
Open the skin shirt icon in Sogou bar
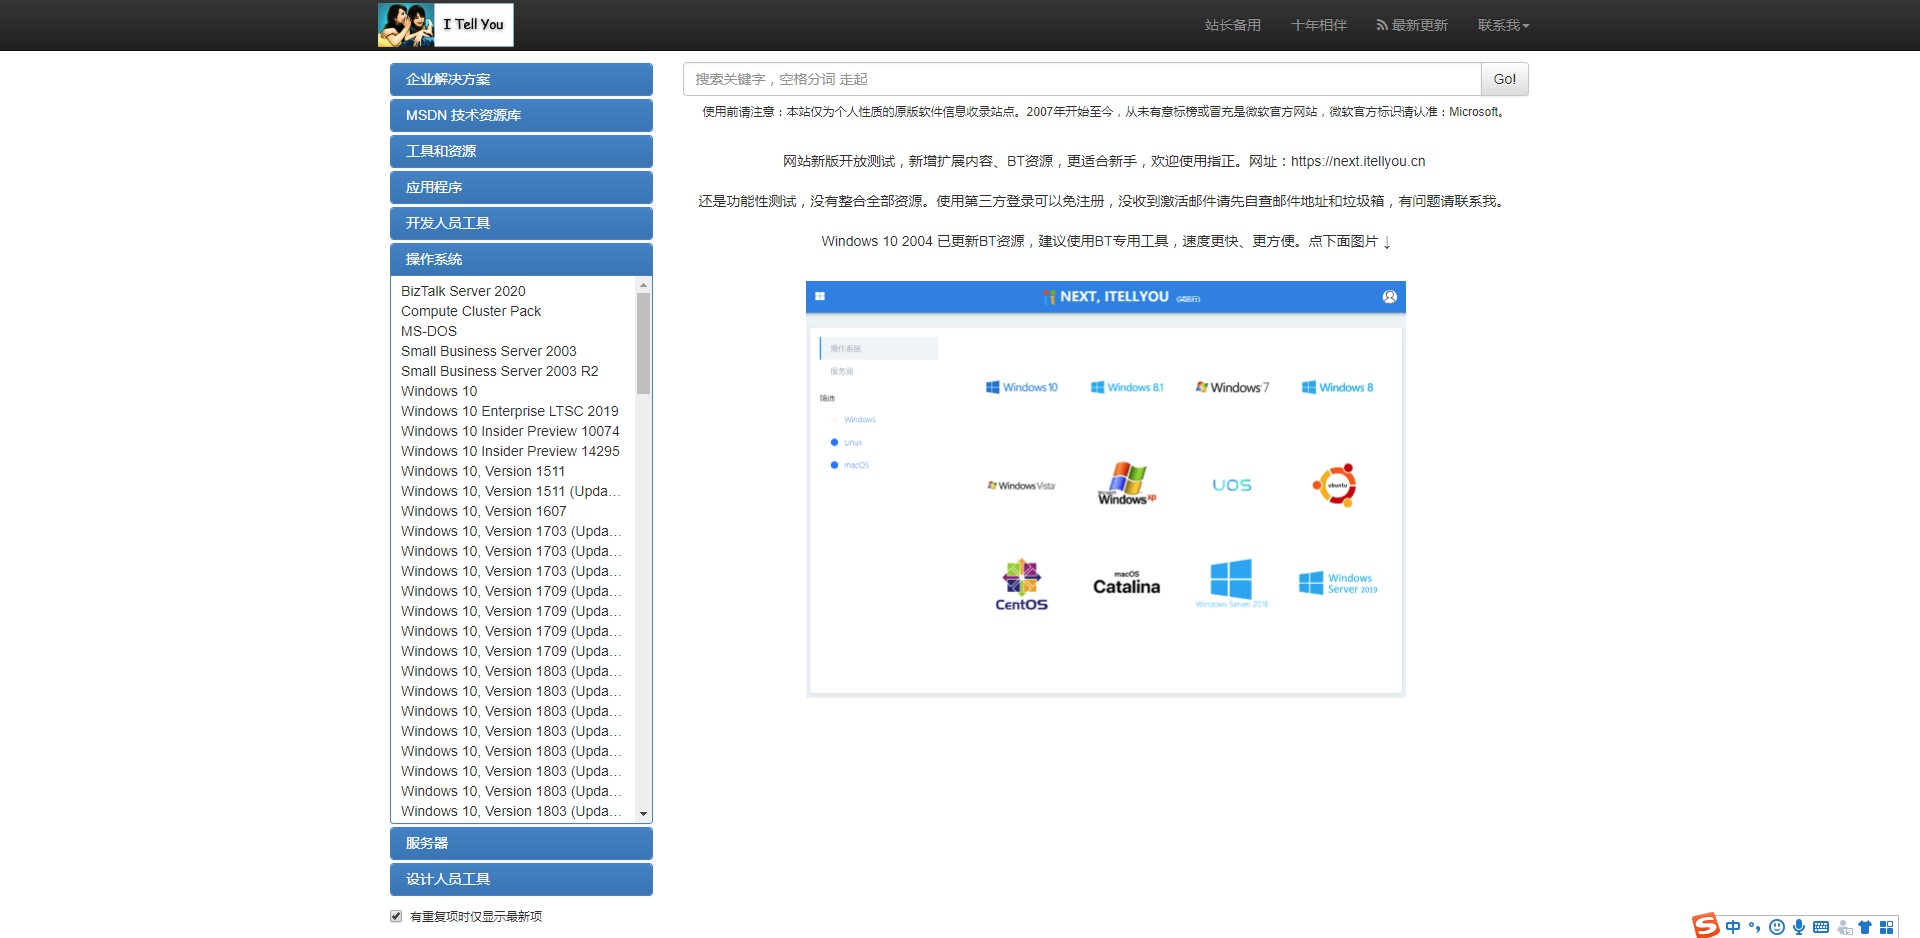click(x=1865, y=927)
